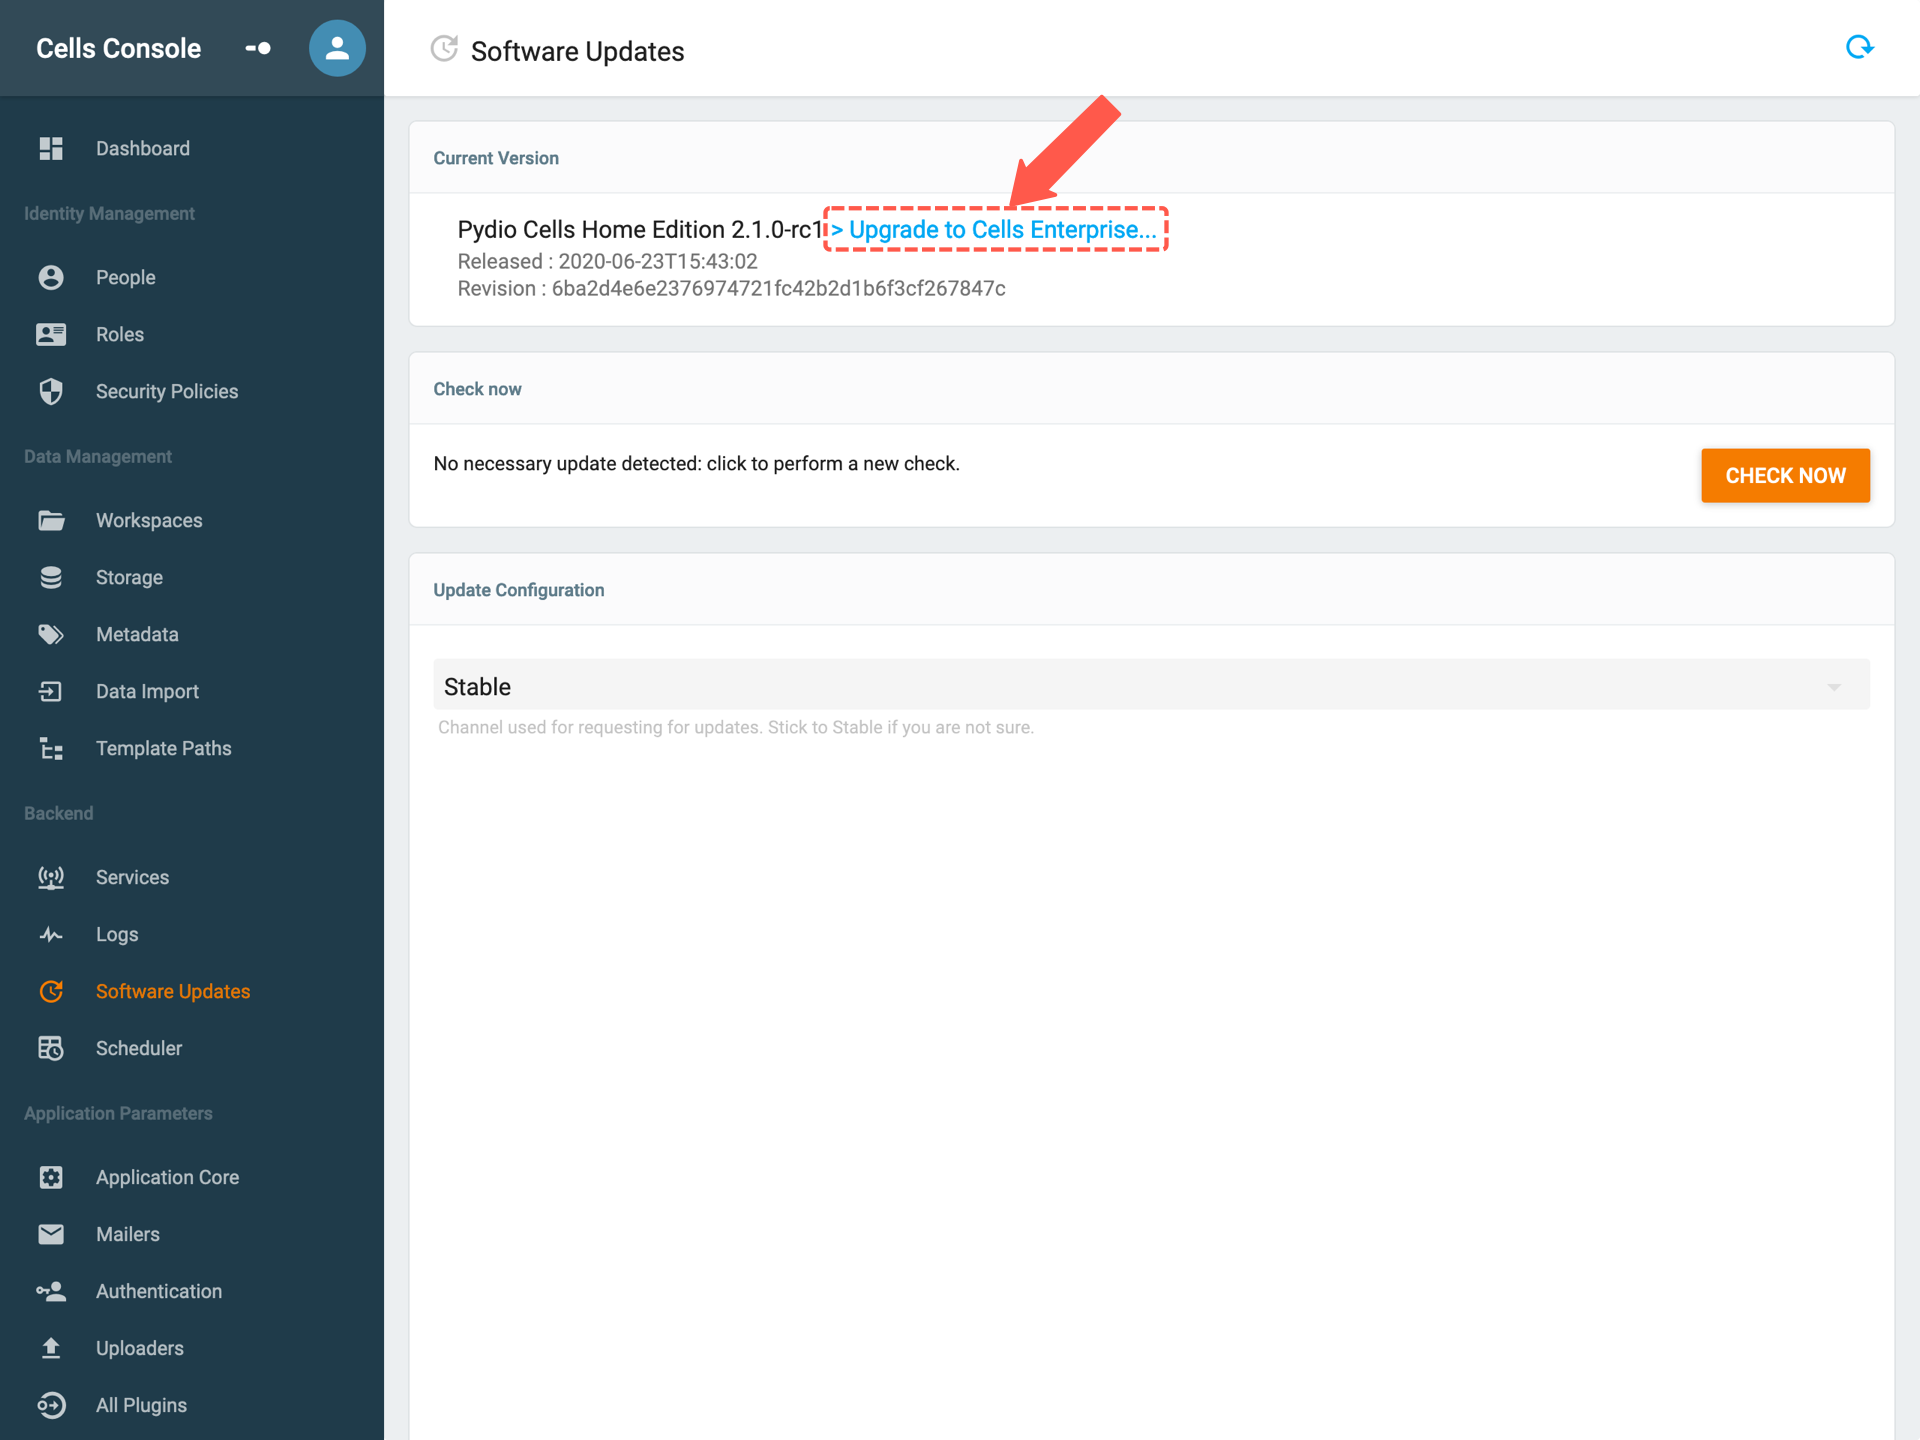Select Data Import in the sidebar

tap(147, 691)
